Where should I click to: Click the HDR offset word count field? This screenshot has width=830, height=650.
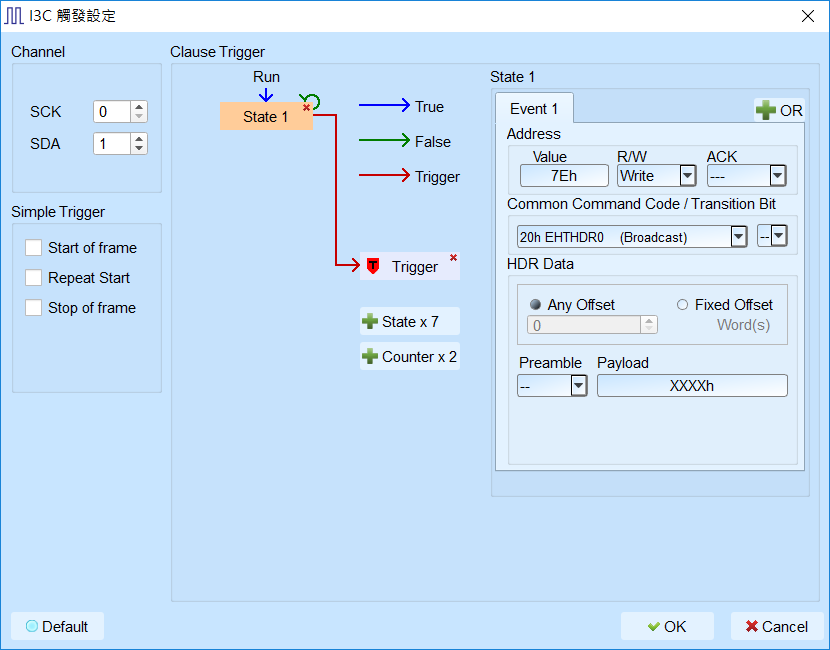click(584, 325)
